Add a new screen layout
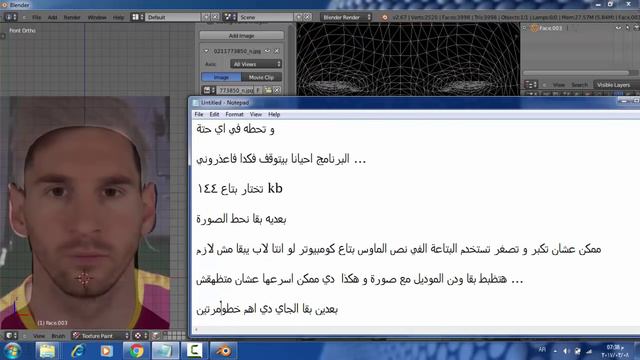Image resolution: width=640 pixels, height=360 pixels. click(x=206, y=17)
